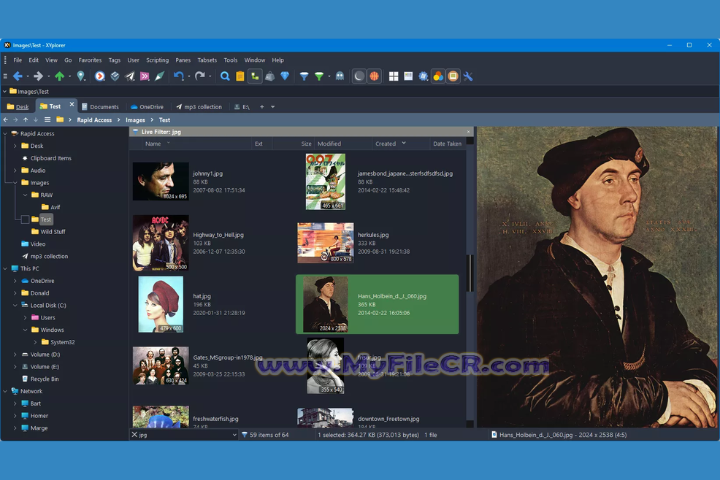The height and width of the screenshot is (480, 720).
Task: Open the tab list dropdown arrow after plus
Action: [273, 107]
